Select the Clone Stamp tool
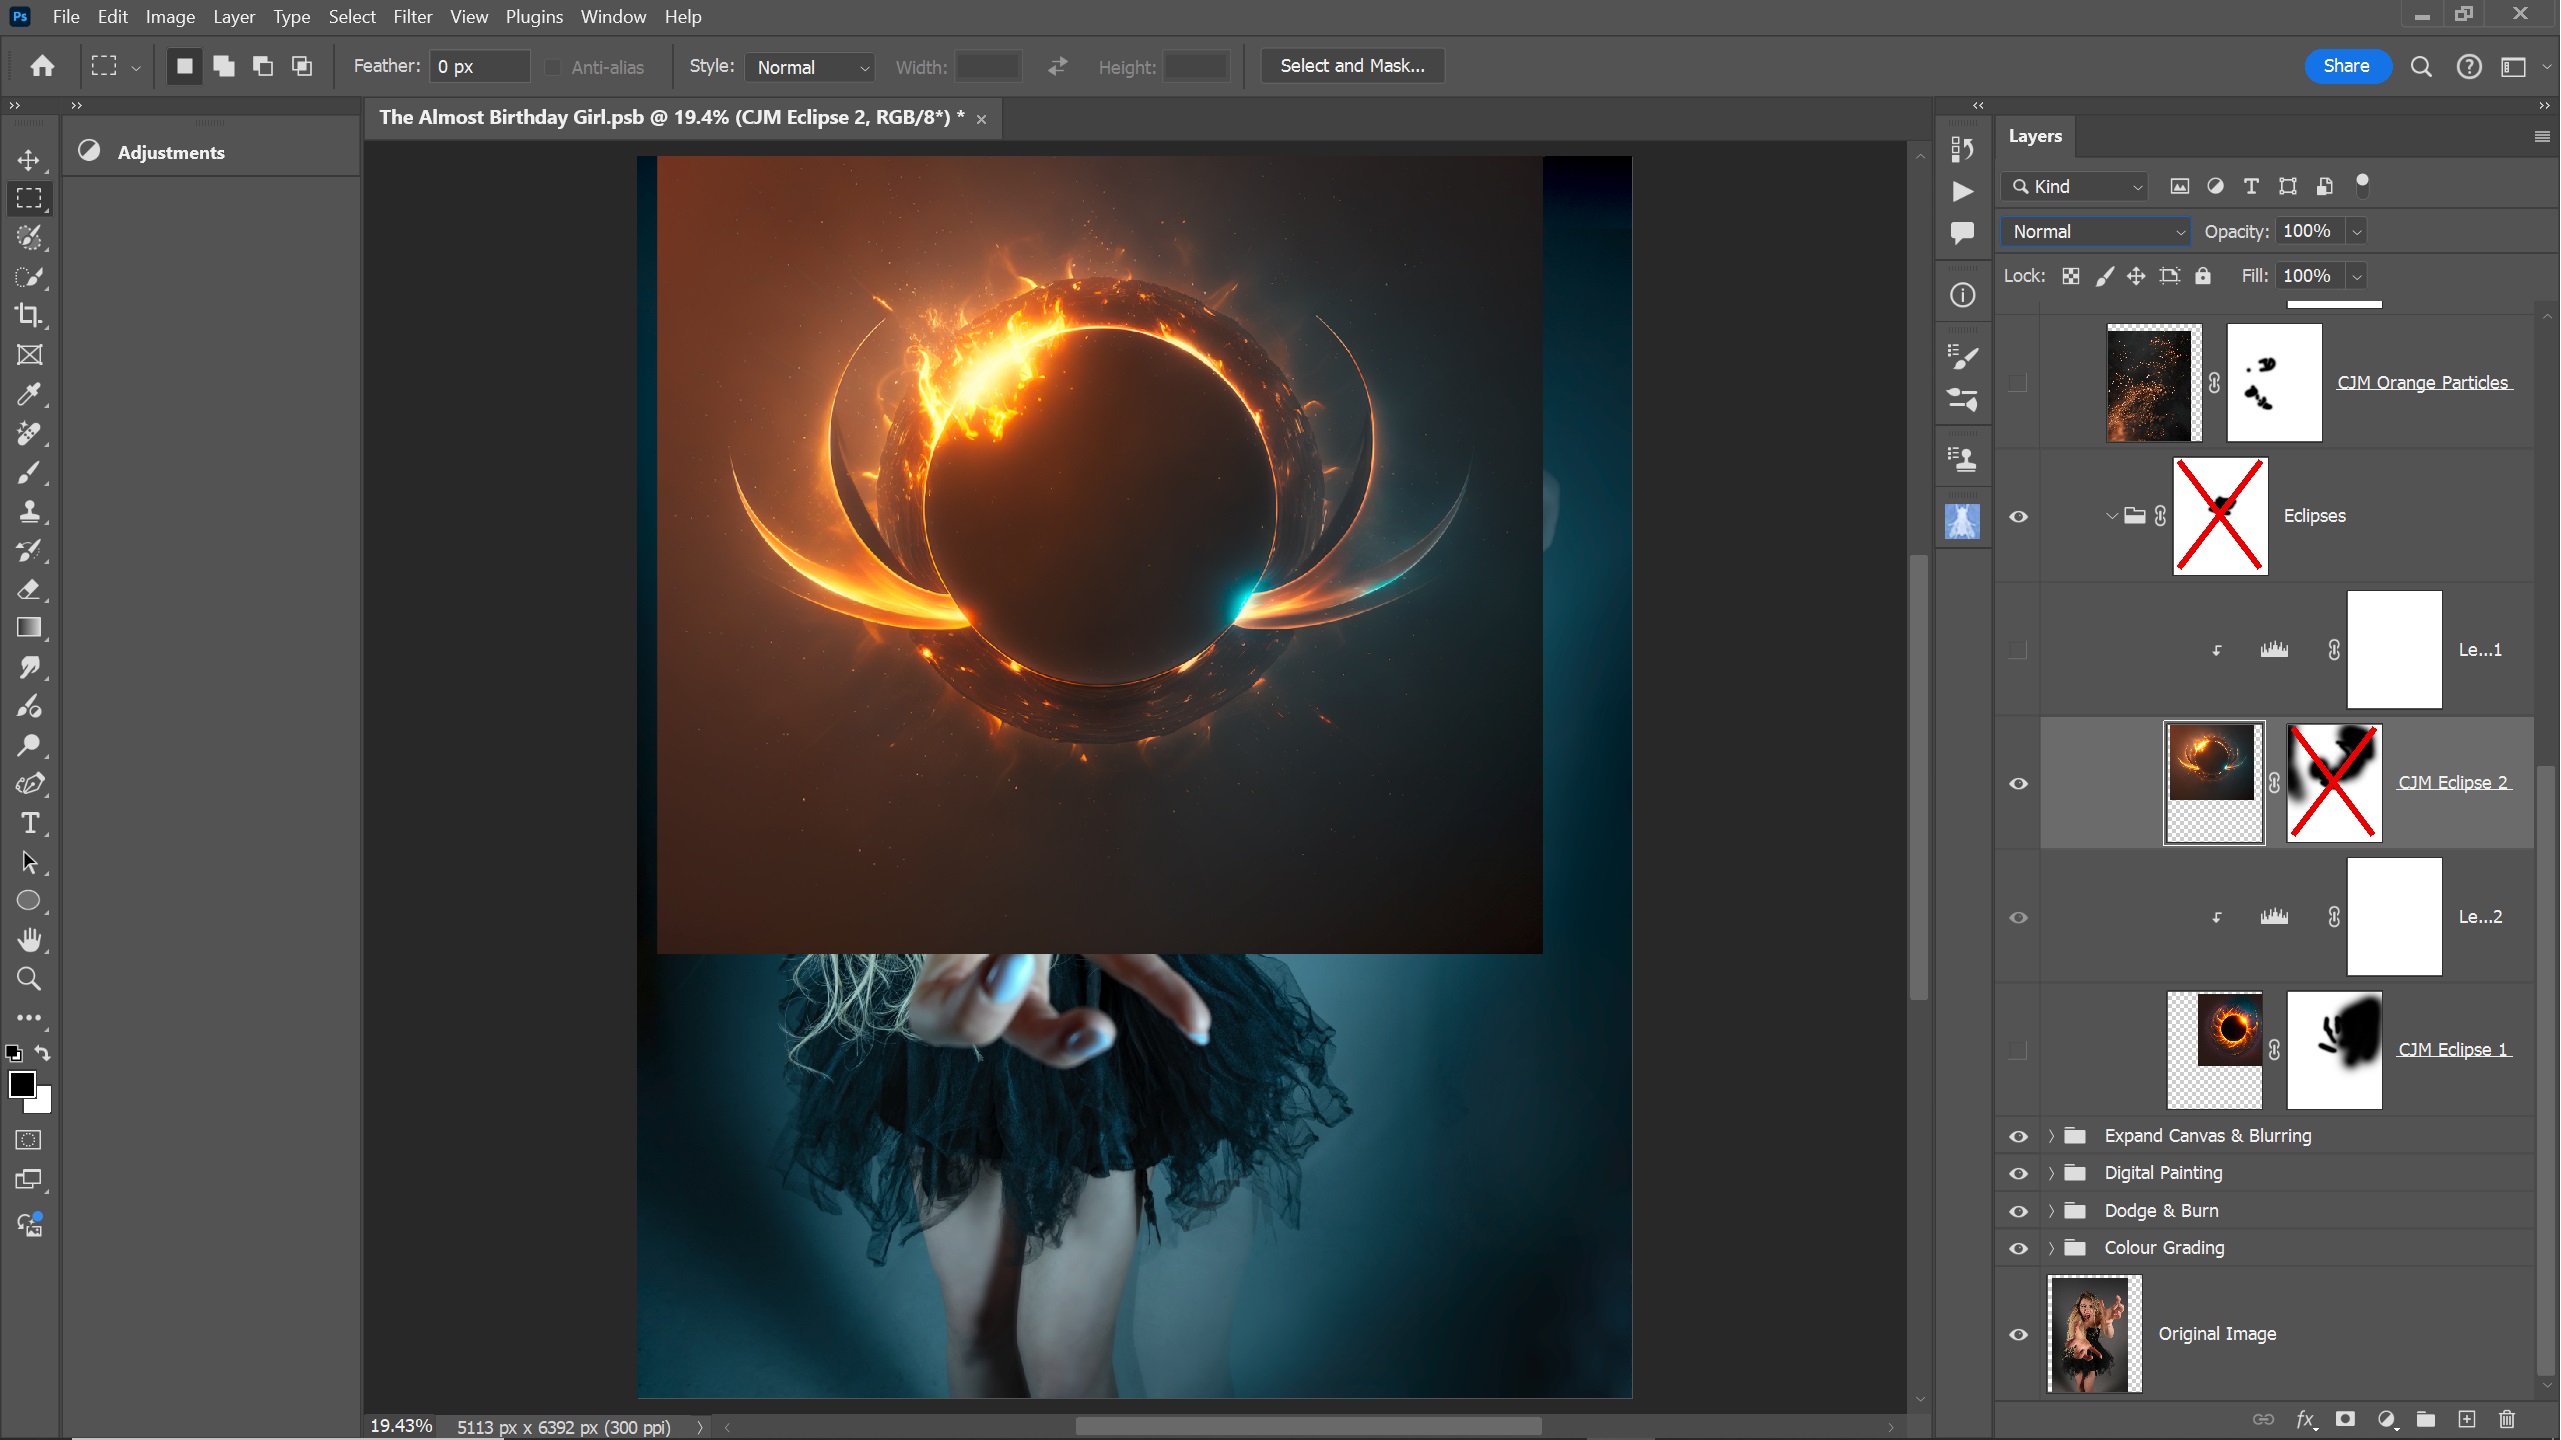Screen dimensions: 2561x1440 [29, 511]
